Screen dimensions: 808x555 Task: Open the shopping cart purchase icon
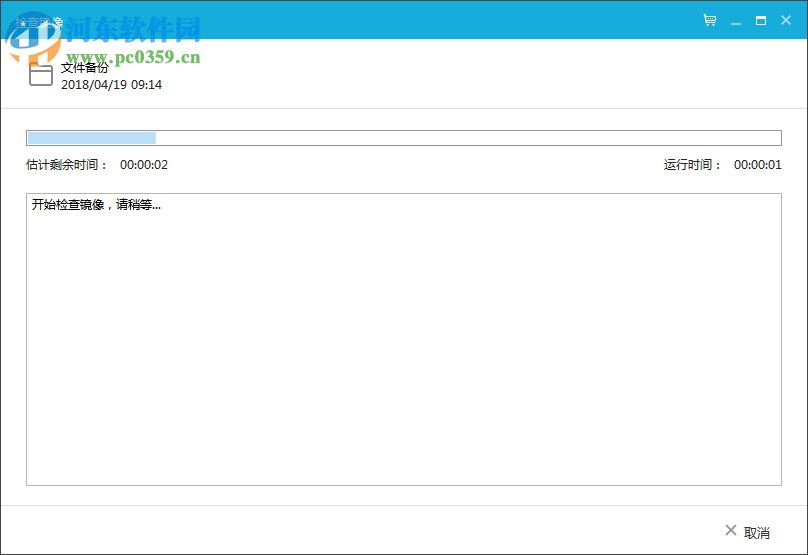(x=710, y=20)
